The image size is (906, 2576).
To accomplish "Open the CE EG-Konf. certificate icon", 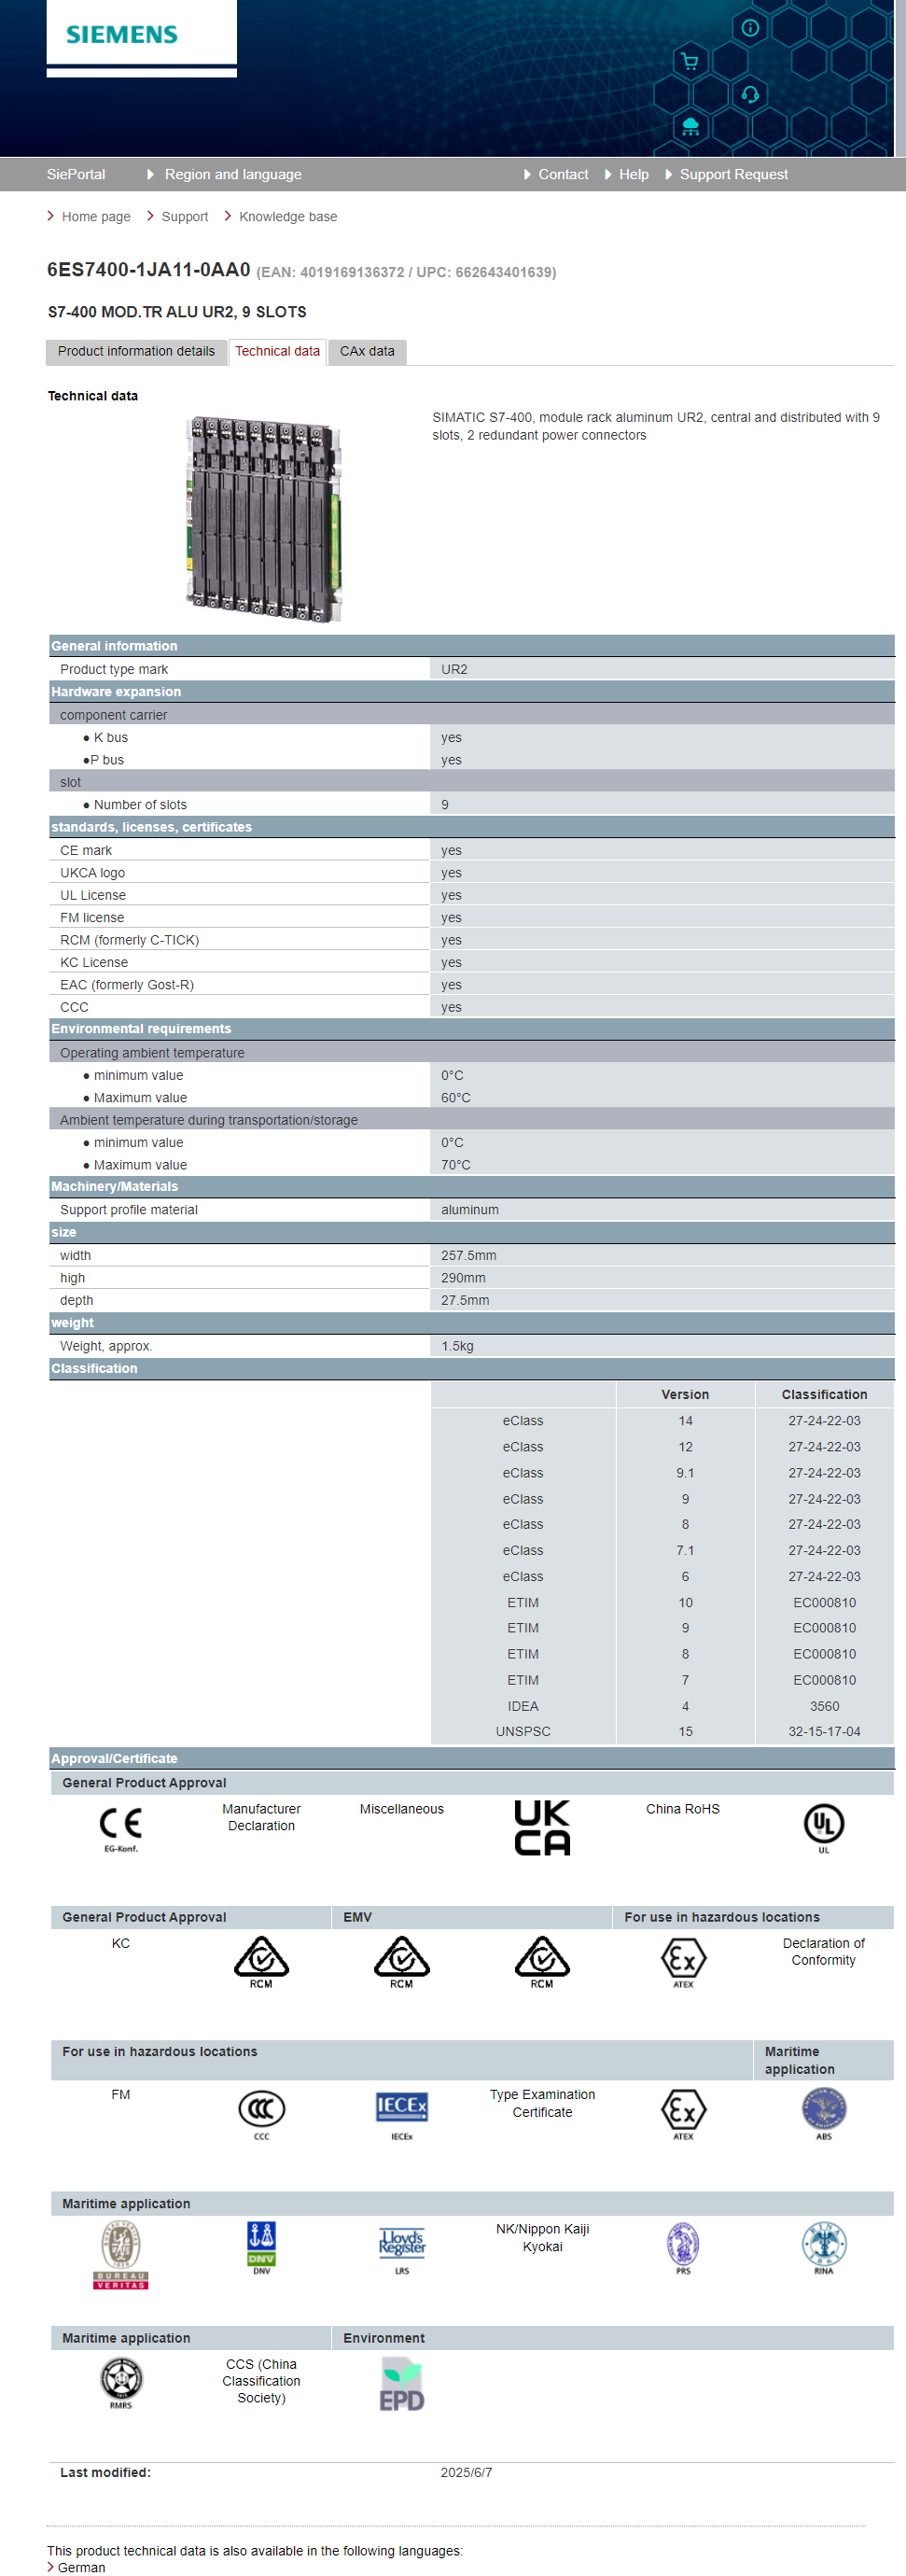I will pyautogui.click(x=121, y=1827).
